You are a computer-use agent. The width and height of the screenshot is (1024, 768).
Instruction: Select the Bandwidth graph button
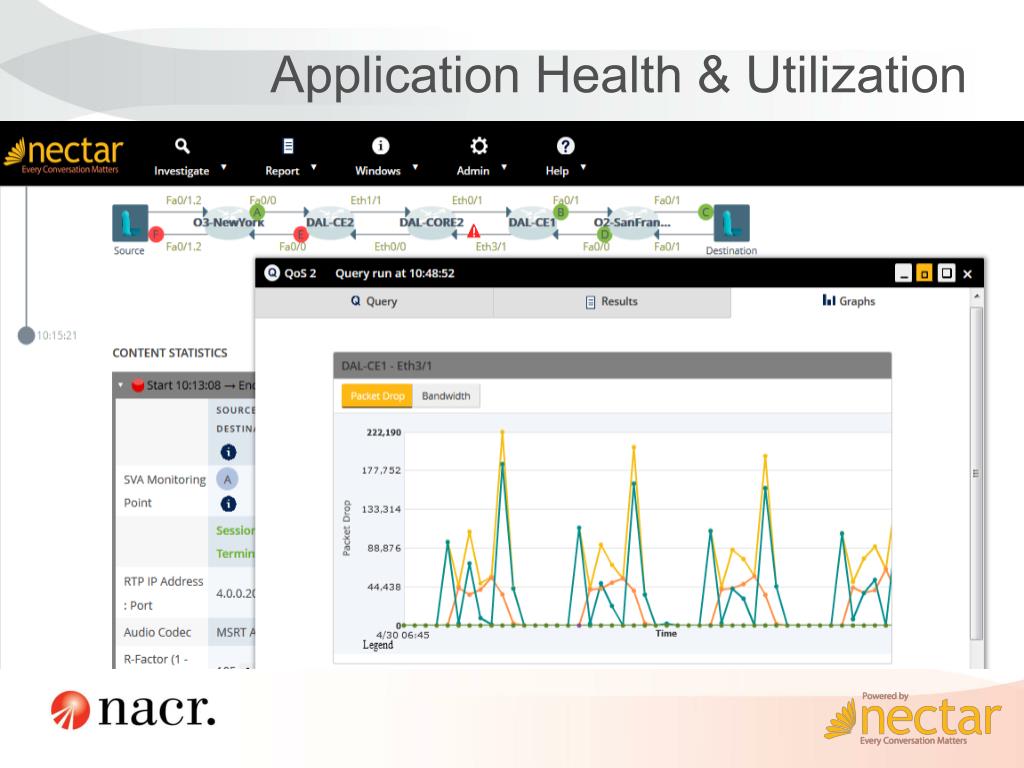point(446,396)
